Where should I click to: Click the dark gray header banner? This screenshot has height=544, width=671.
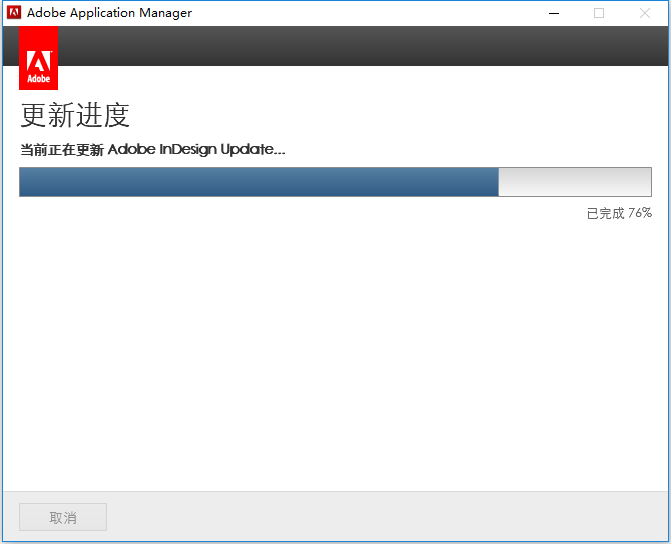point(363,46)
